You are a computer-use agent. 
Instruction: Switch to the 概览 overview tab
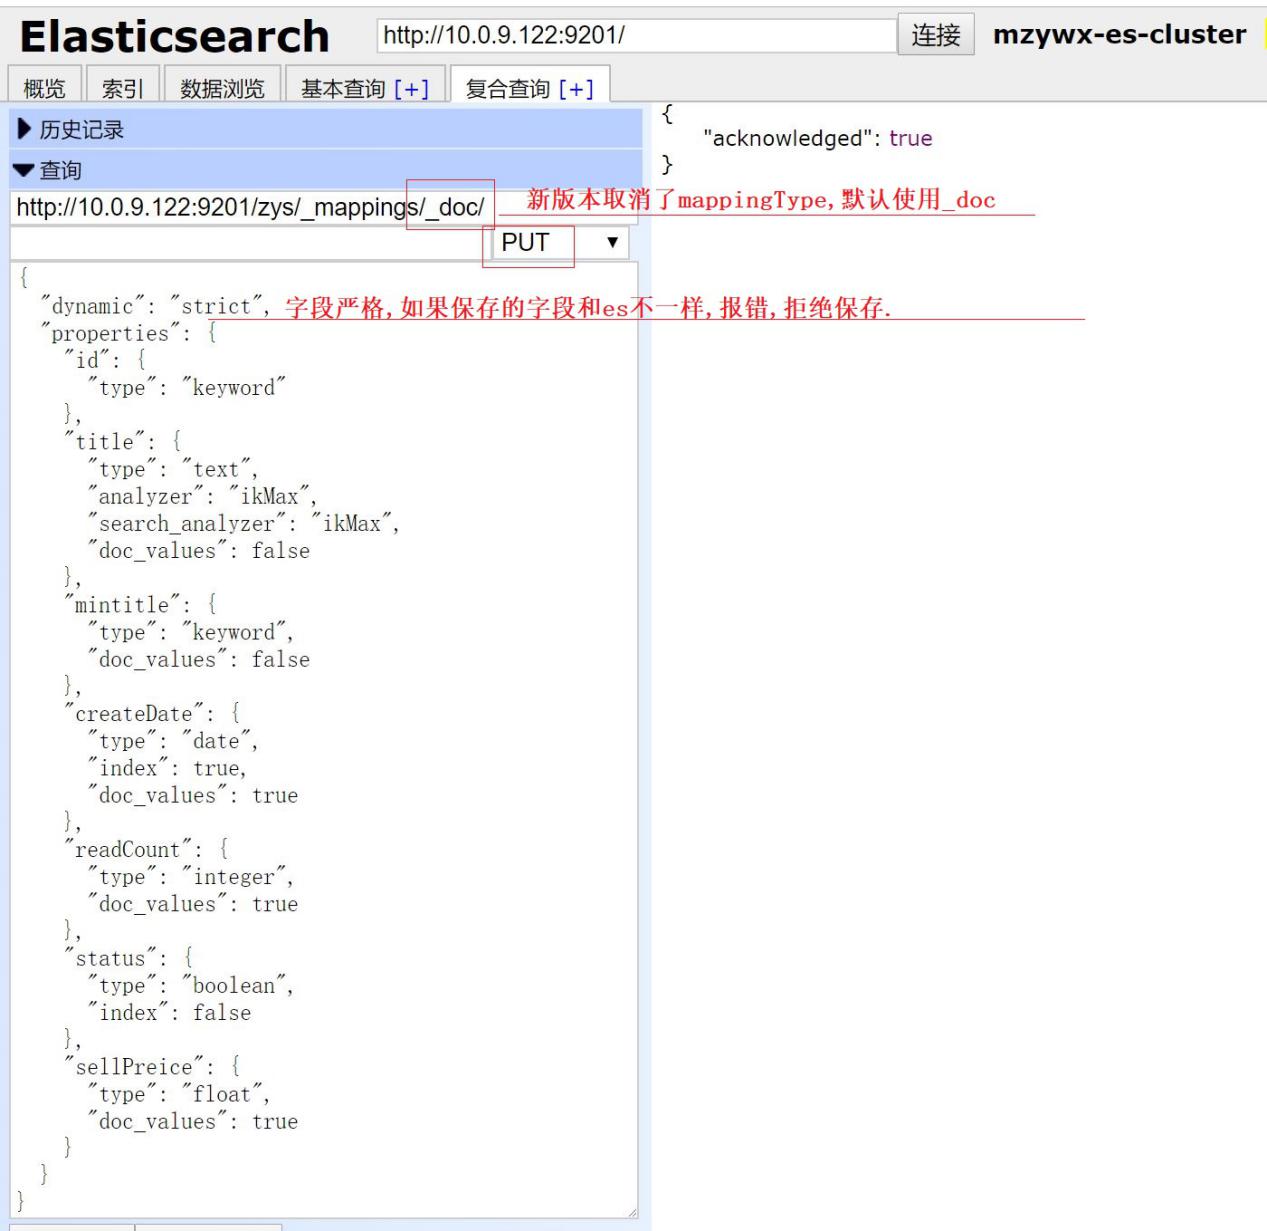coord(44,89)
